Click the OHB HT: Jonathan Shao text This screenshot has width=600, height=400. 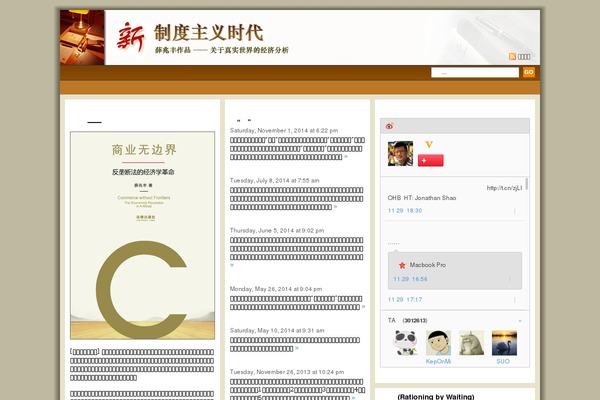(x=422, y=198)
